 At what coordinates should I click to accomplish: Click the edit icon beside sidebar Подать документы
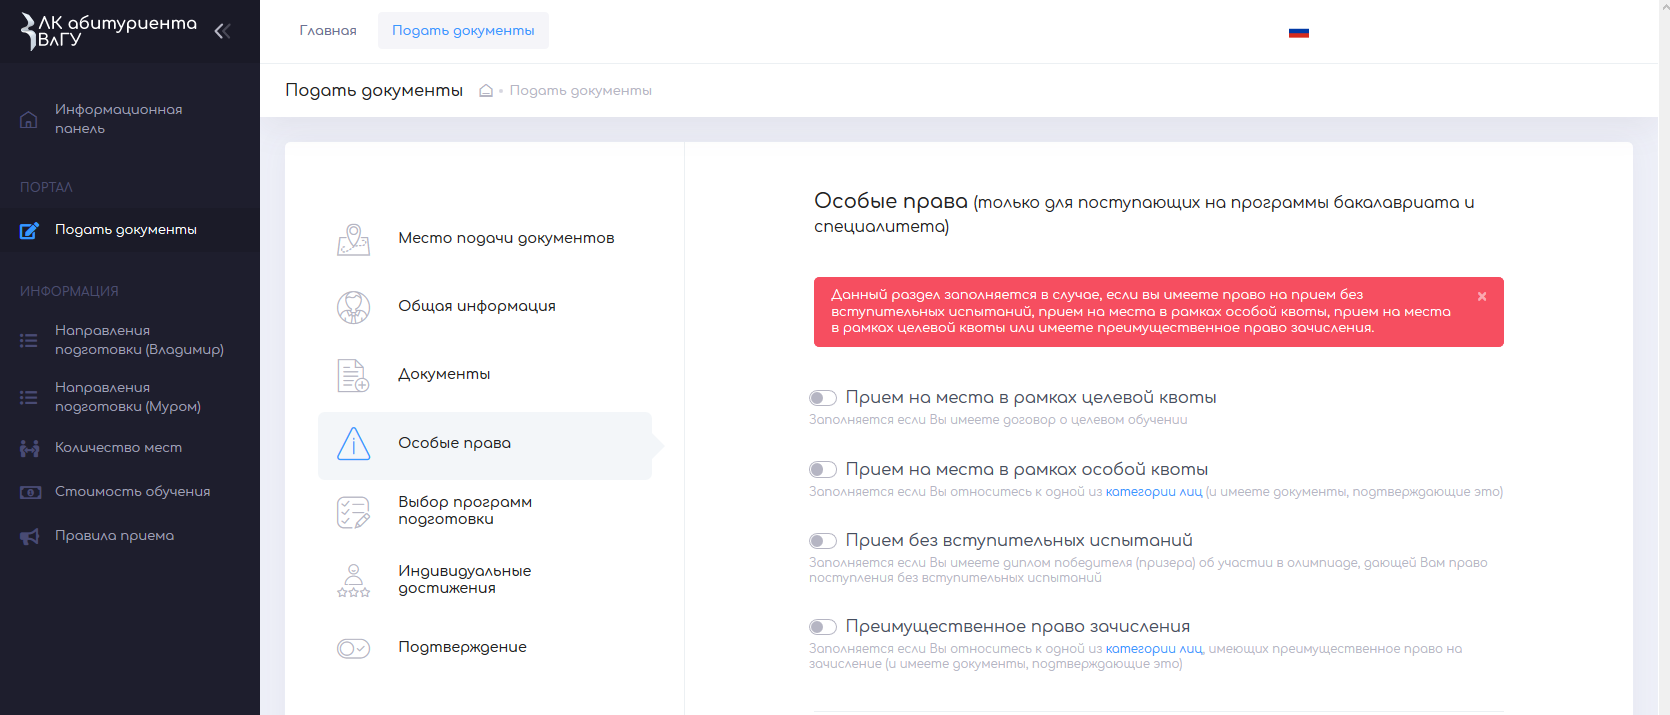point(29,230)
